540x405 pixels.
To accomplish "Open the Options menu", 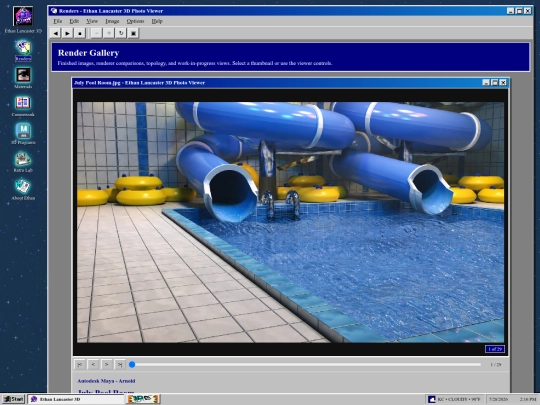I will point(135,21).
